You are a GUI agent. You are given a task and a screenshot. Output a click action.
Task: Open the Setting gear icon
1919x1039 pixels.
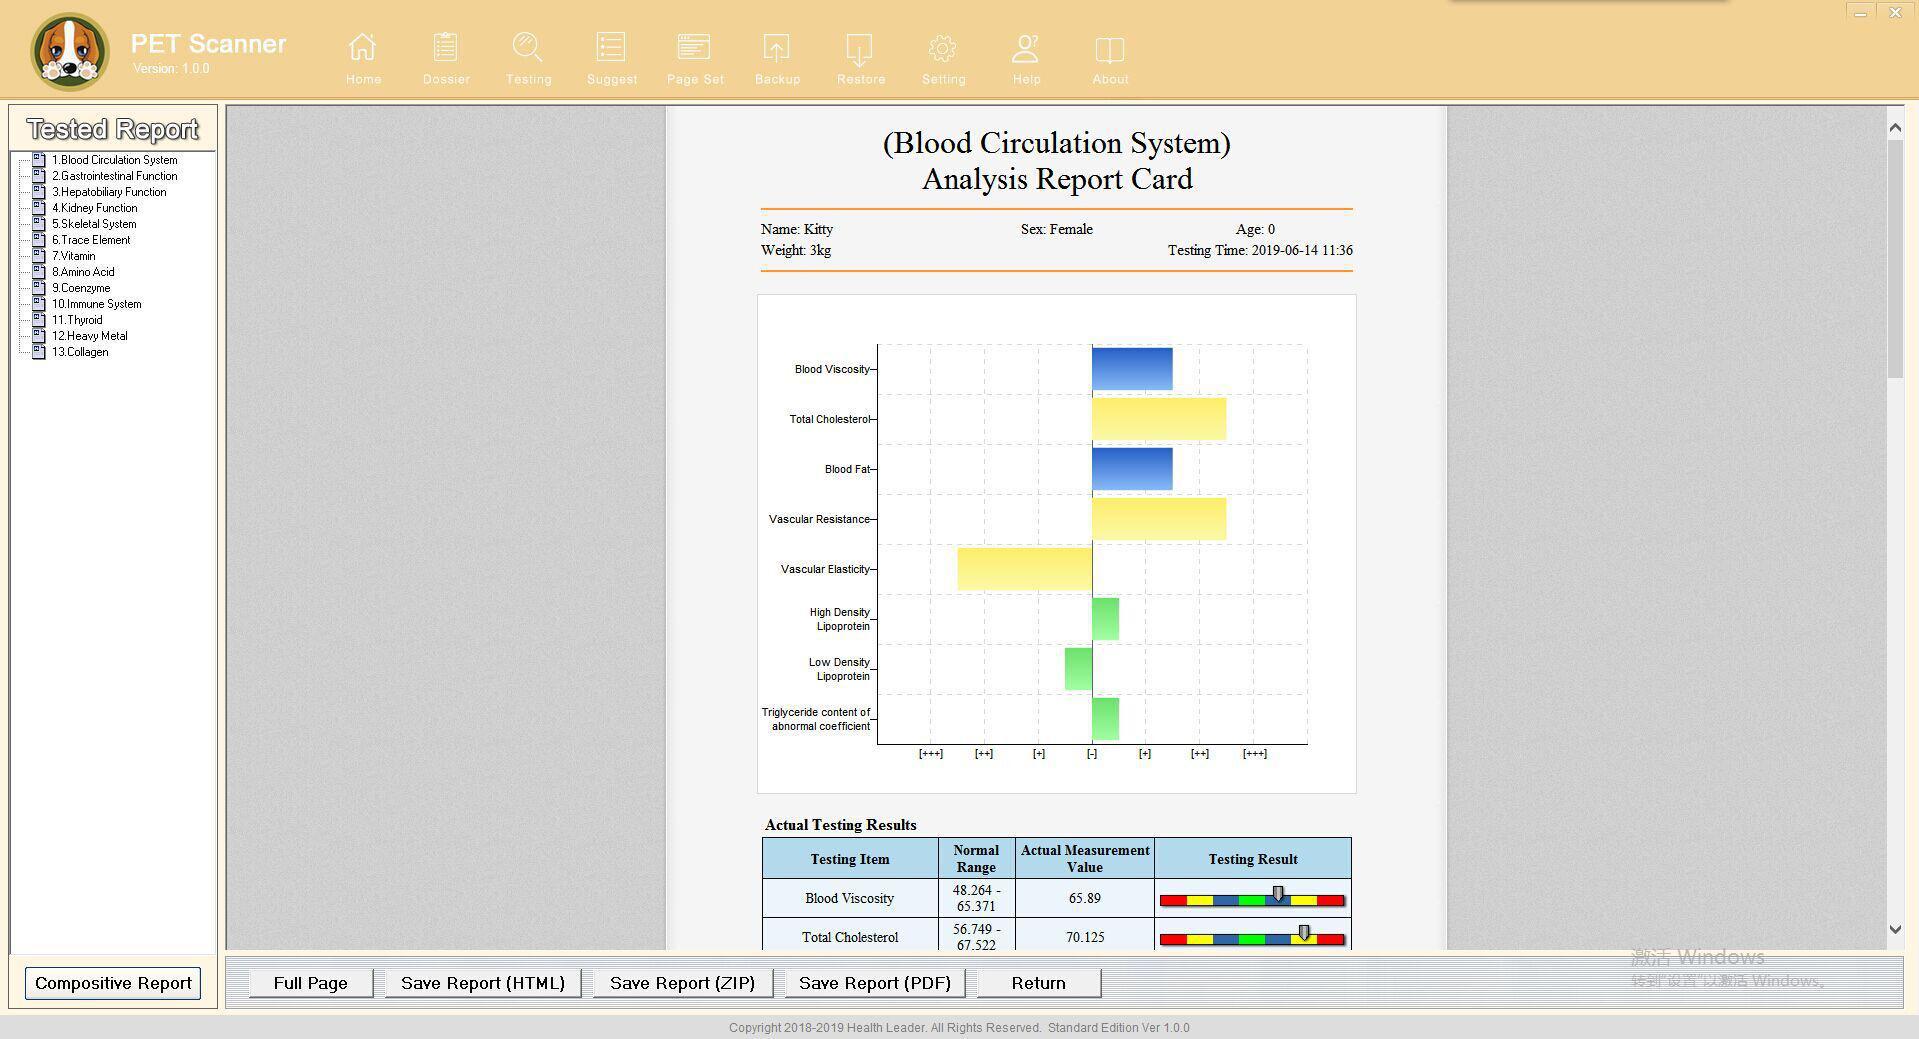(943, 49)
